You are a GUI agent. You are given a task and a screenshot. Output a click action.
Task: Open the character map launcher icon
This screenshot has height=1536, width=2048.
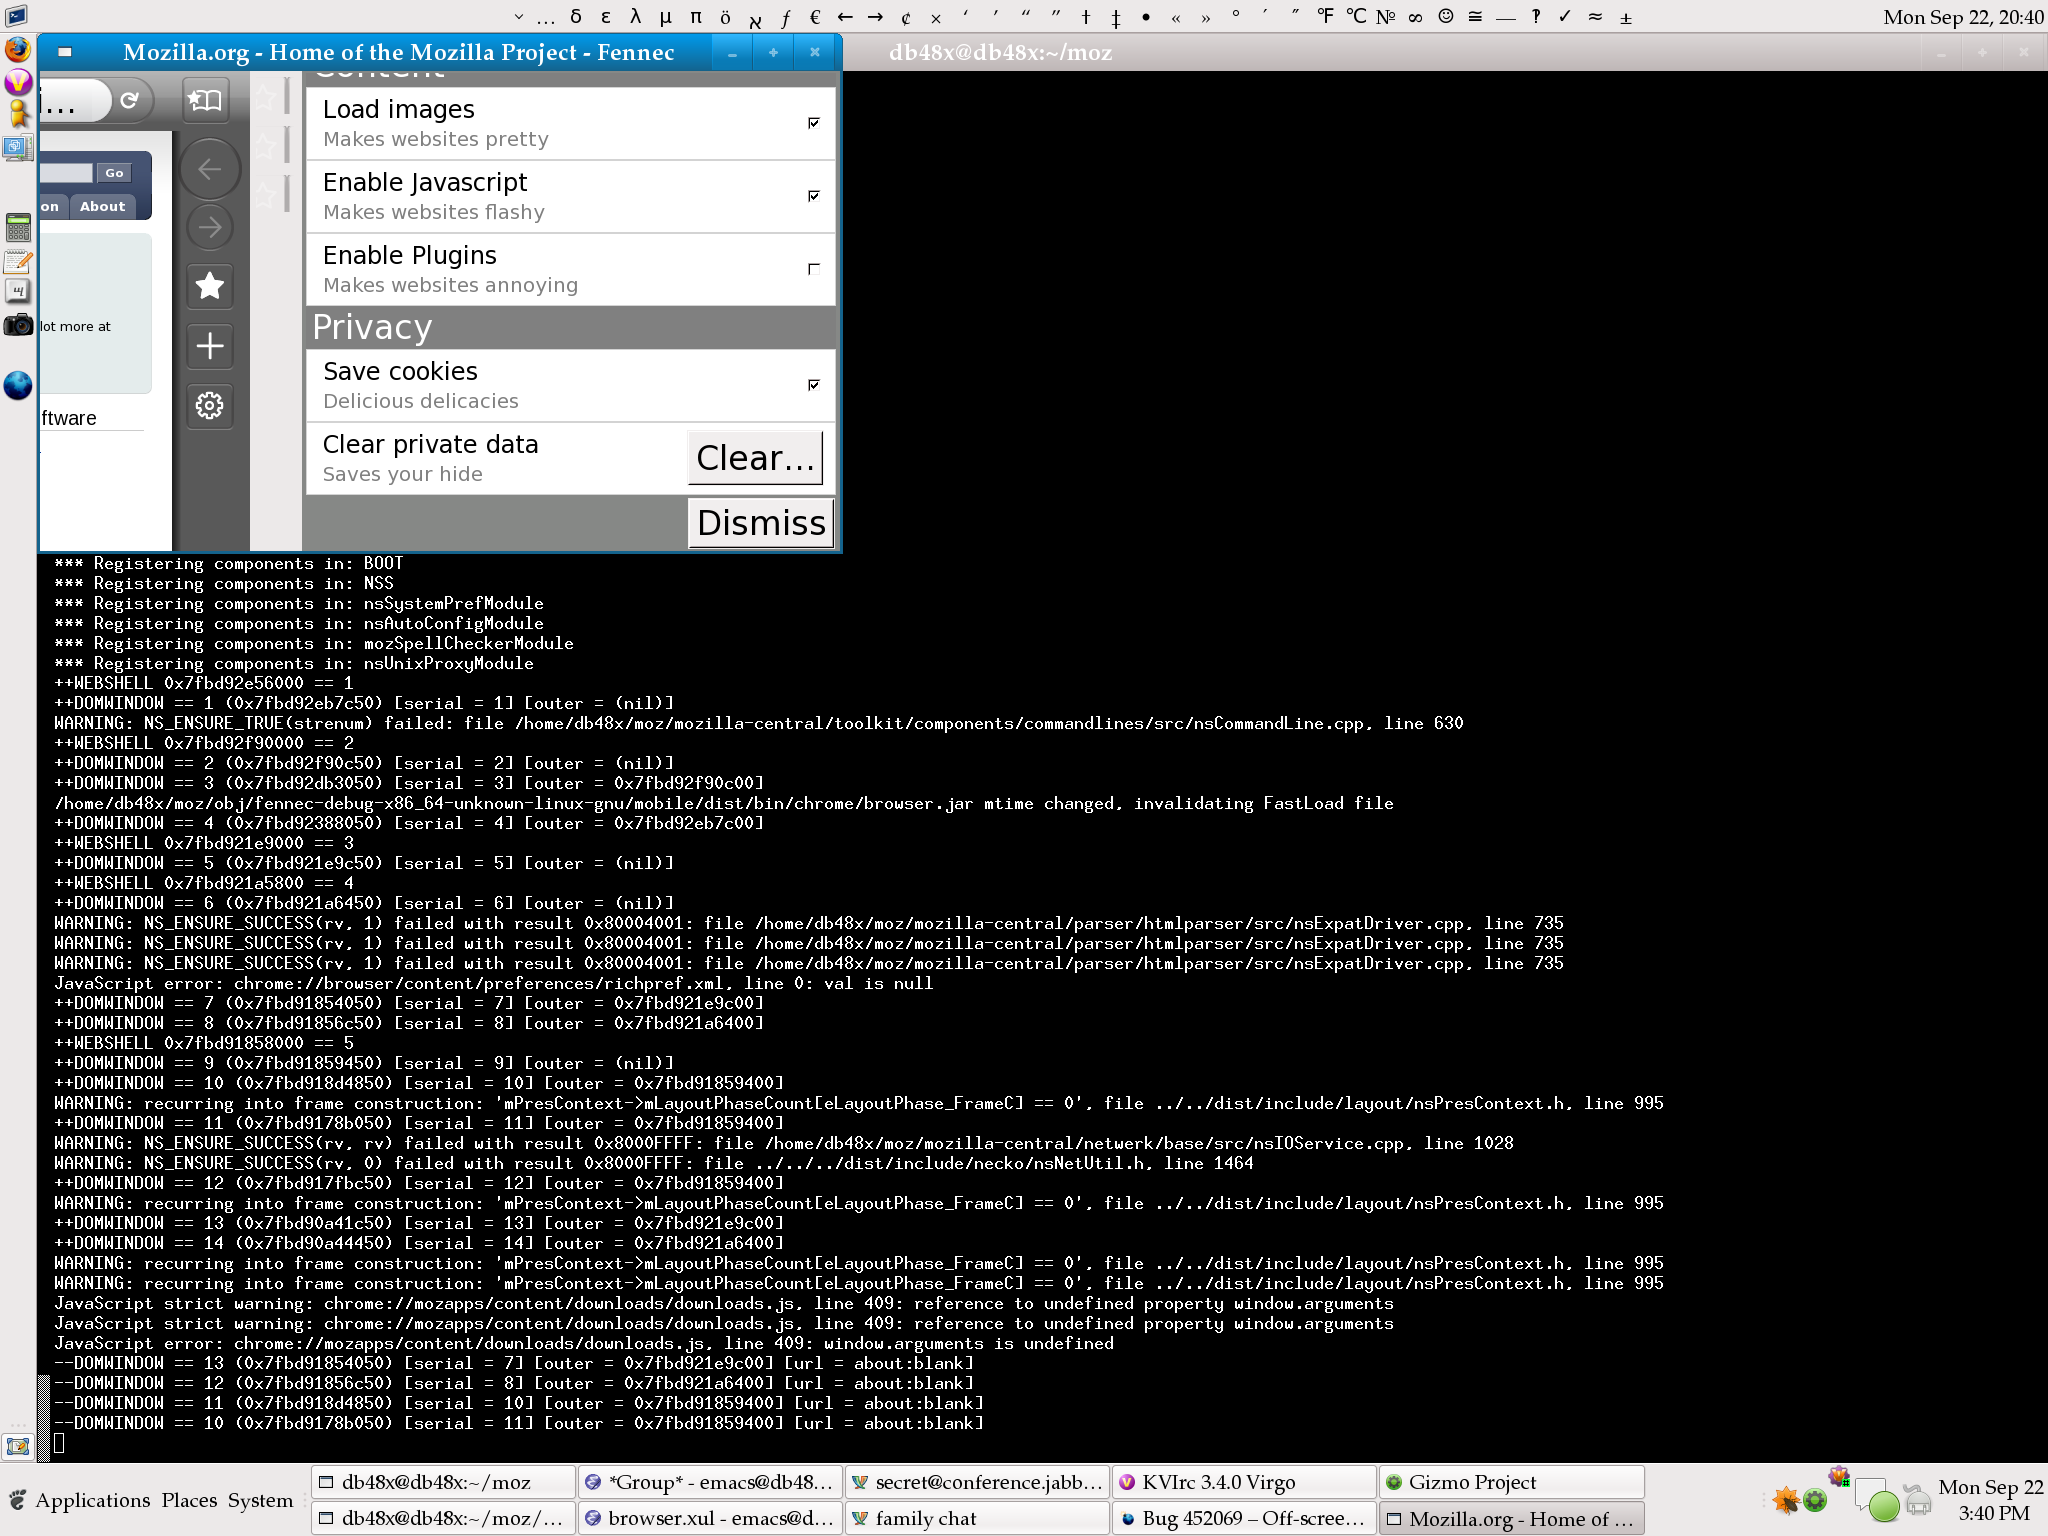pos(18,292)
